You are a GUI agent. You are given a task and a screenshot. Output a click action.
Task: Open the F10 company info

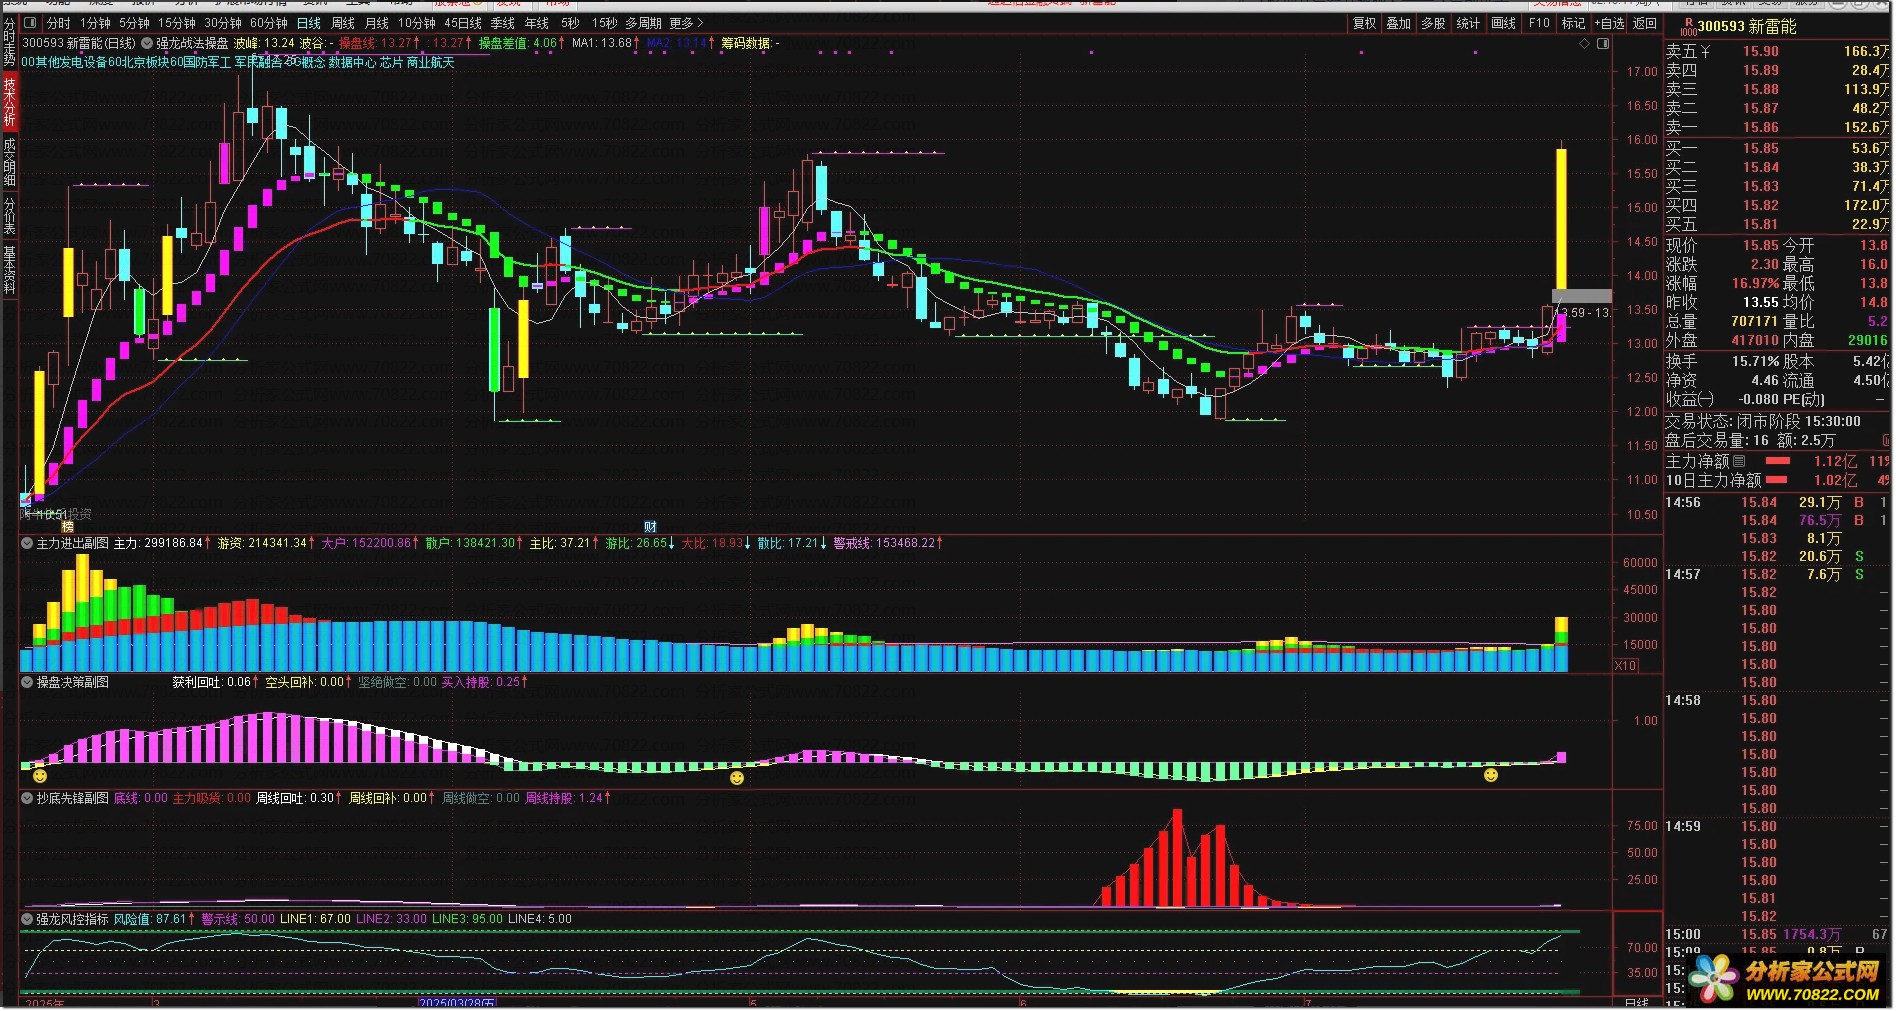(x=1539, y=23)
